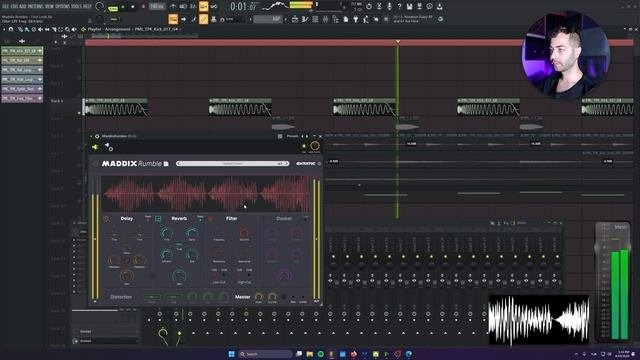This screenshot has height=360, width=640.
Task: Click the Master section label
Action: pyautogui.click(x=242, y=297)
